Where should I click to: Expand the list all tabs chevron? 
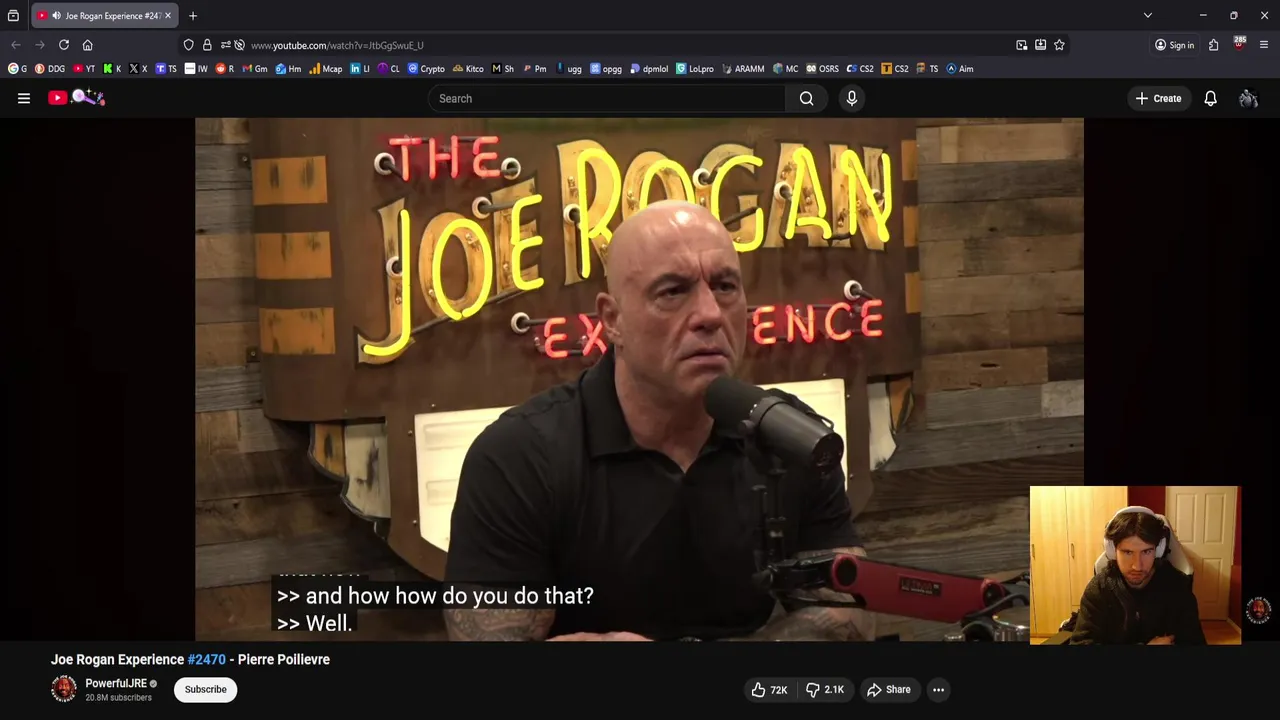click(1148, 16)
